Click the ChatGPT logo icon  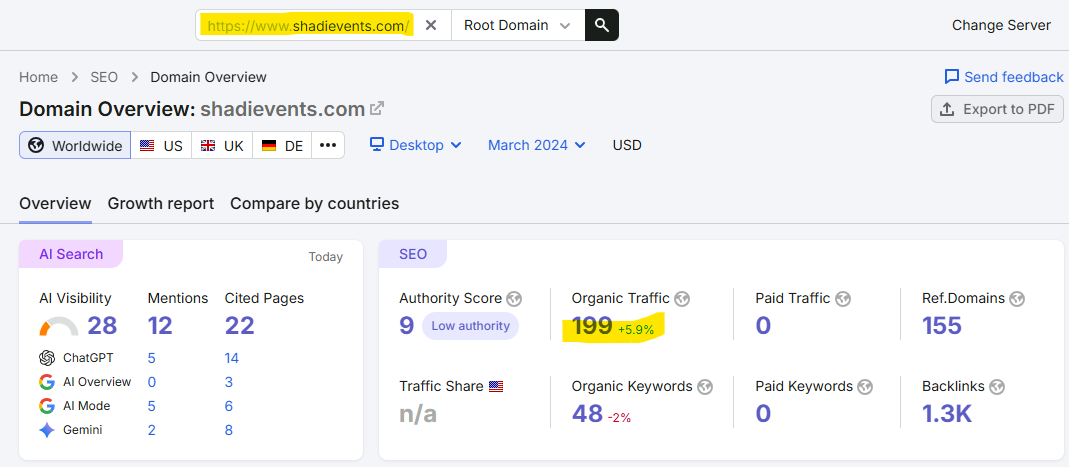[x=47, y=358]
